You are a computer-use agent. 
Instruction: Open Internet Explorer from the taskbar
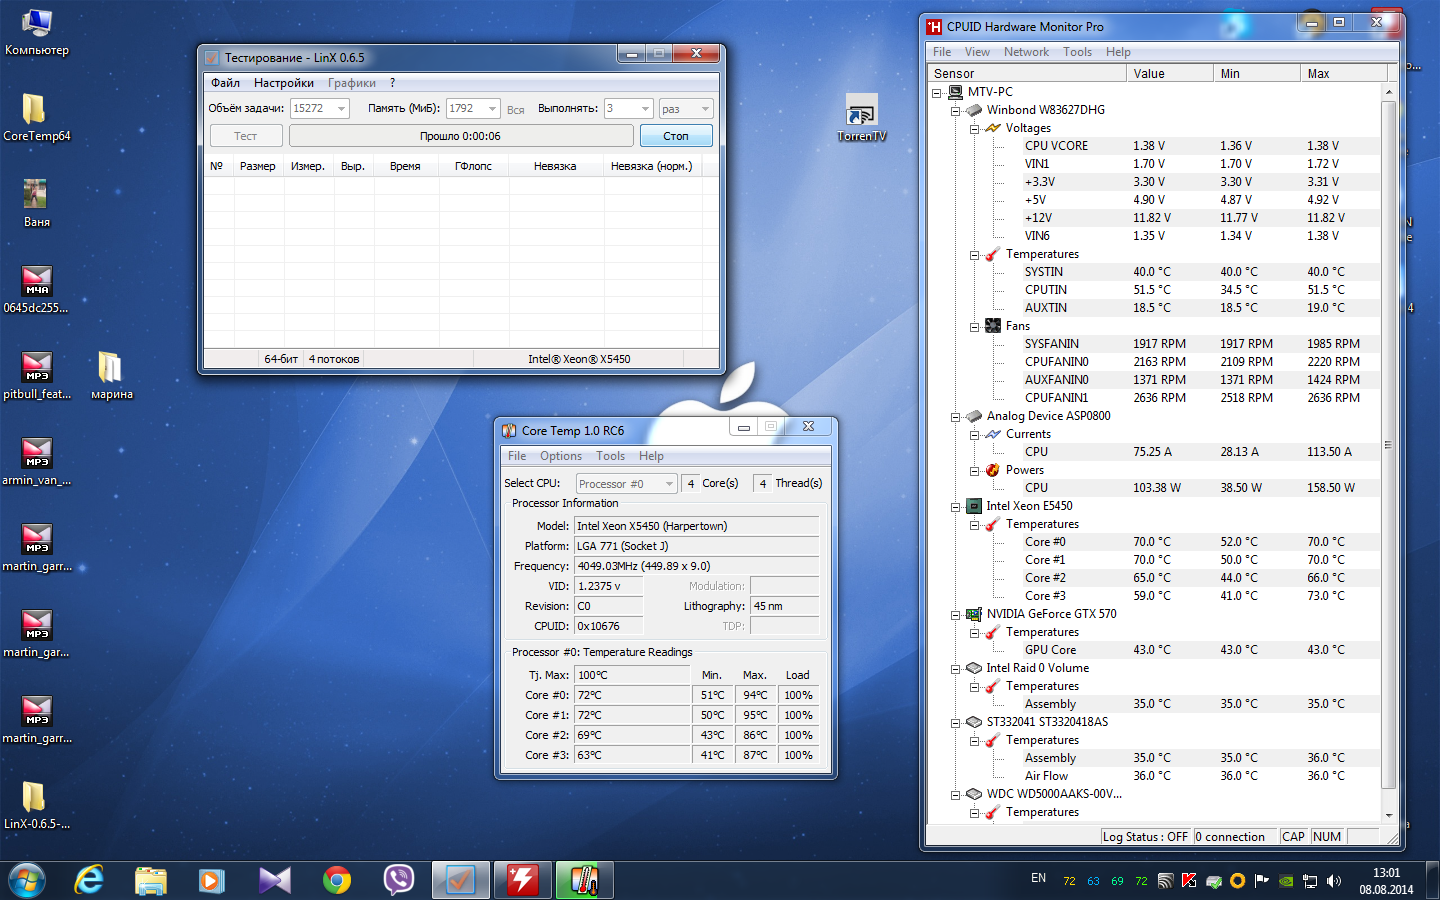89,880
